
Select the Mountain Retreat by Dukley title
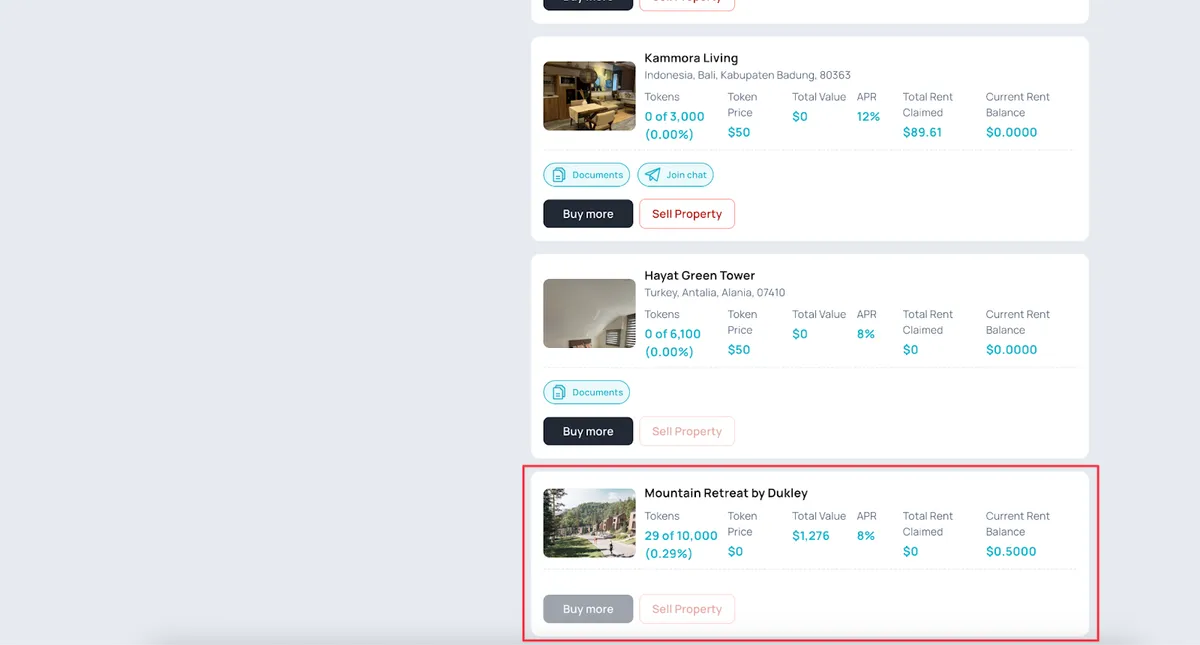click(725, 493)
